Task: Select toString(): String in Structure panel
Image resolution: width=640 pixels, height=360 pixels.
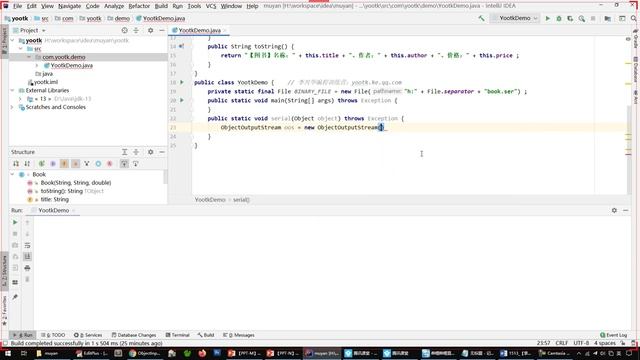Action: pyautogui.click(x=62, y=191)
